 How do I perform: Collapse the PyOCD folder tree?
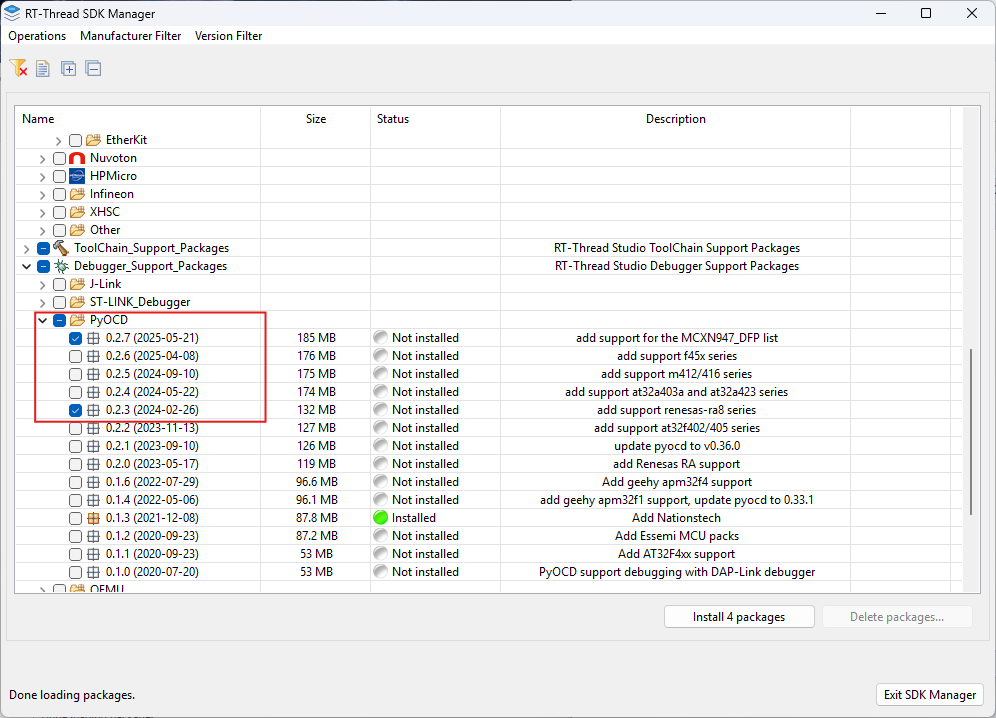[42, 320]
